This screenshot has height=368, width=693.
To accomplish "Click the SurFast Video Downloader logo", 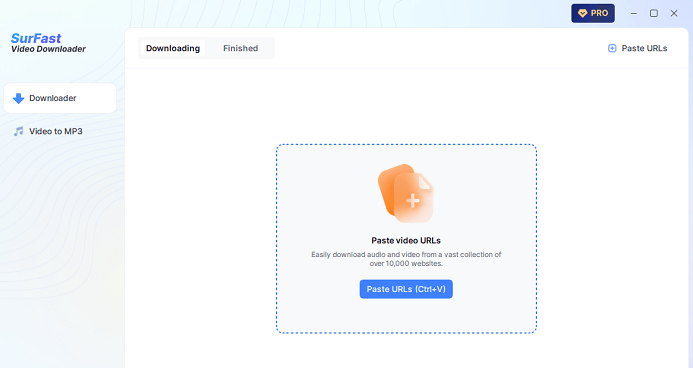I will 48,43.
